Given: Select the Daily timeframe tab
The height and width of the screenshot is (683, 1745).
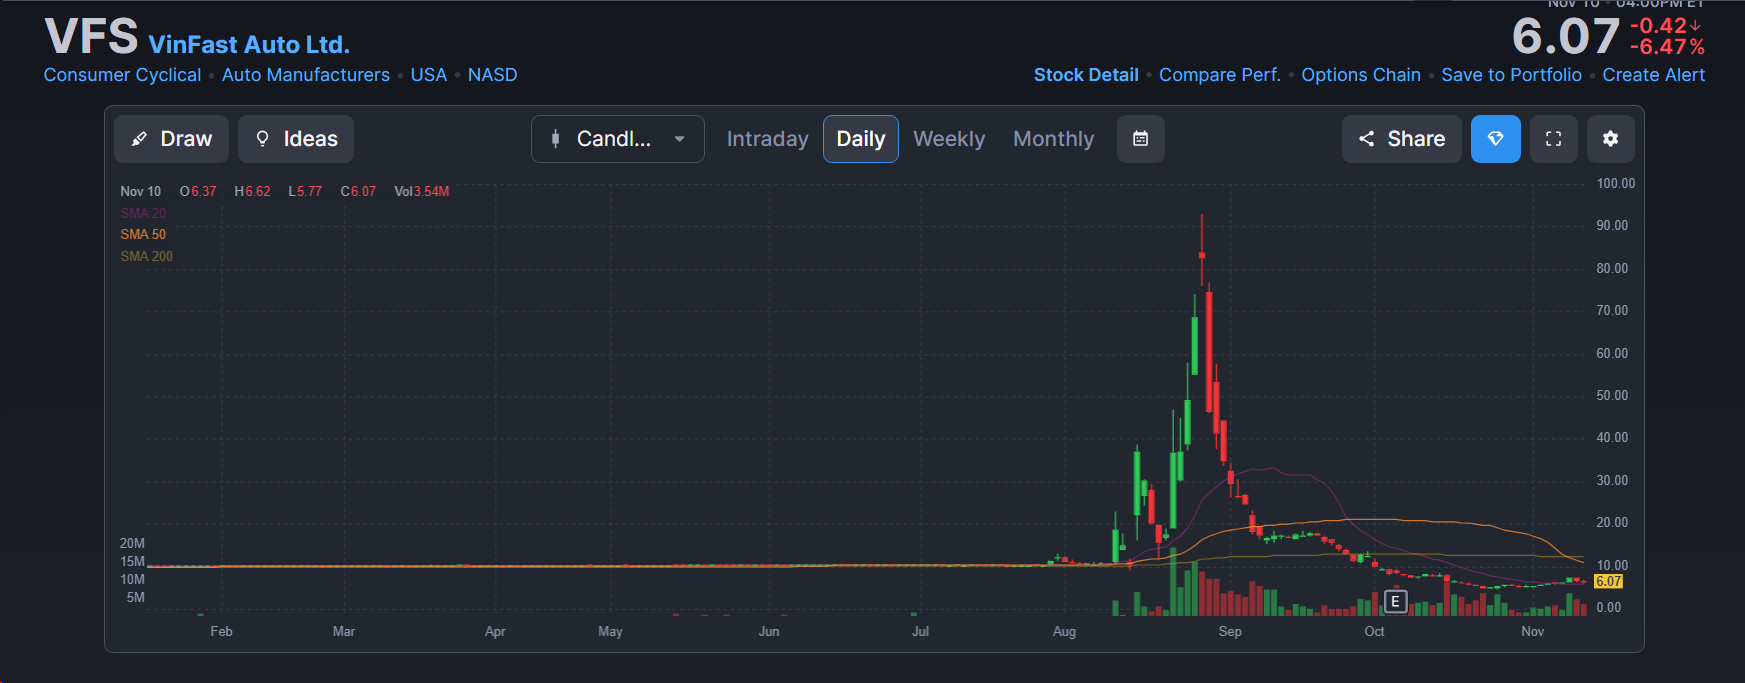Looking at the screenshot, I should pyautogui.click(x=861, y=139).
